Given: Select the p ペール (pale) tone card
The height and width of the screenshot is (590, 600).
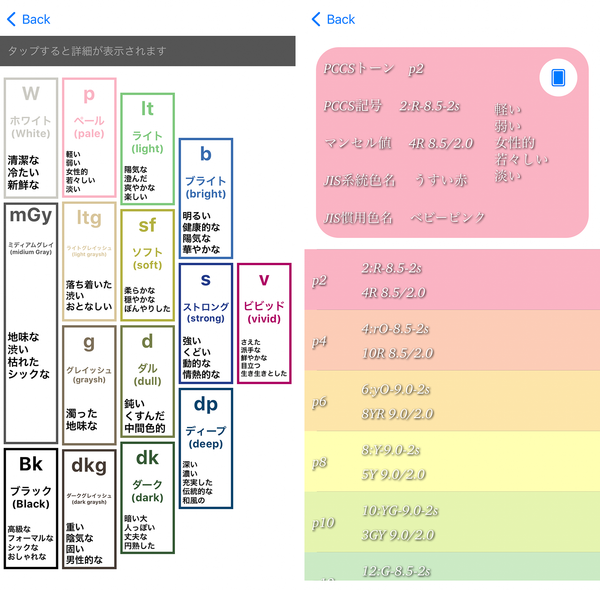Looking at the screenshot, I should tap(89, 138).
